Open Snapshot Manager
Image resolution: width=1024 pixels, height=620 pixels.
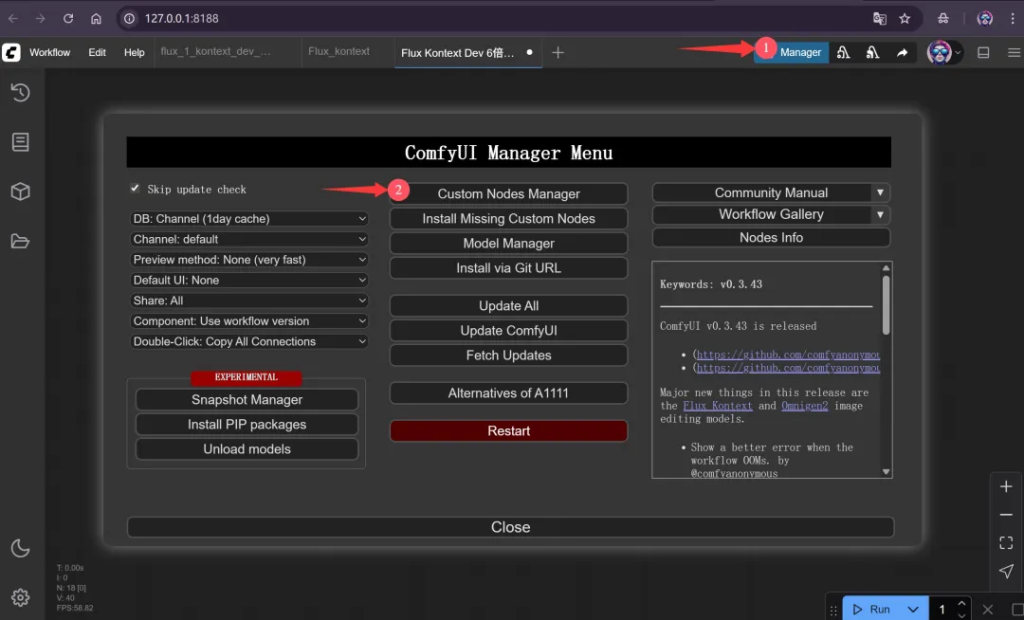(x=247, y=400)
